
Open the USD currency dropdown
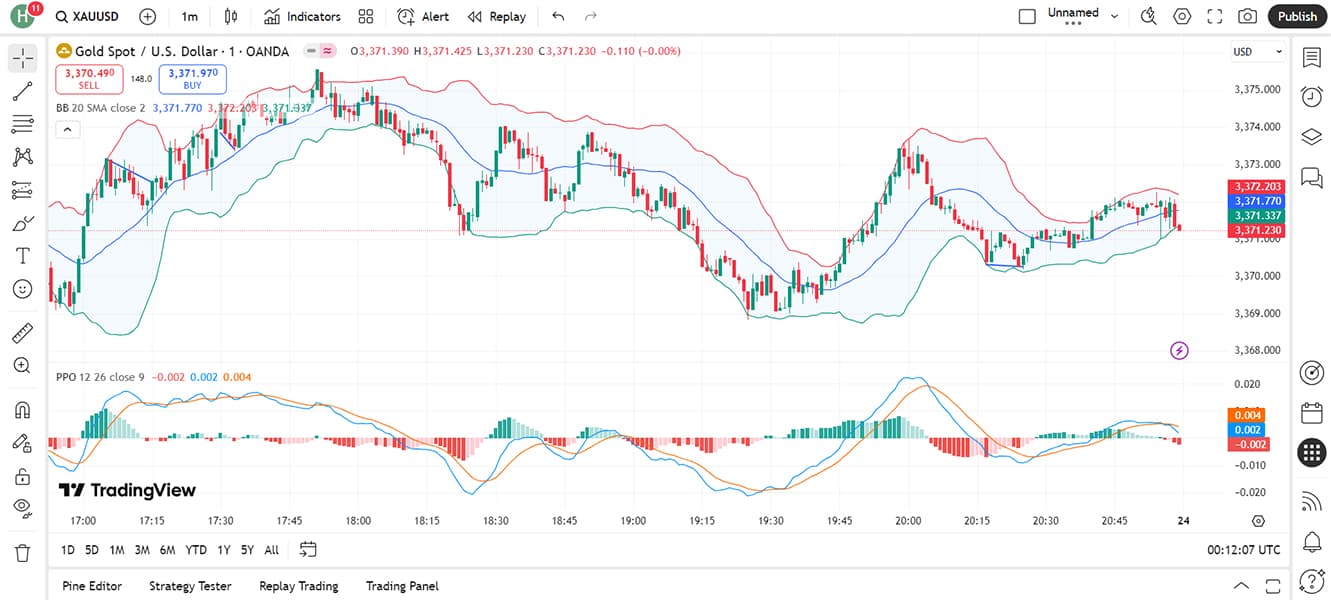coord(1258,52)
